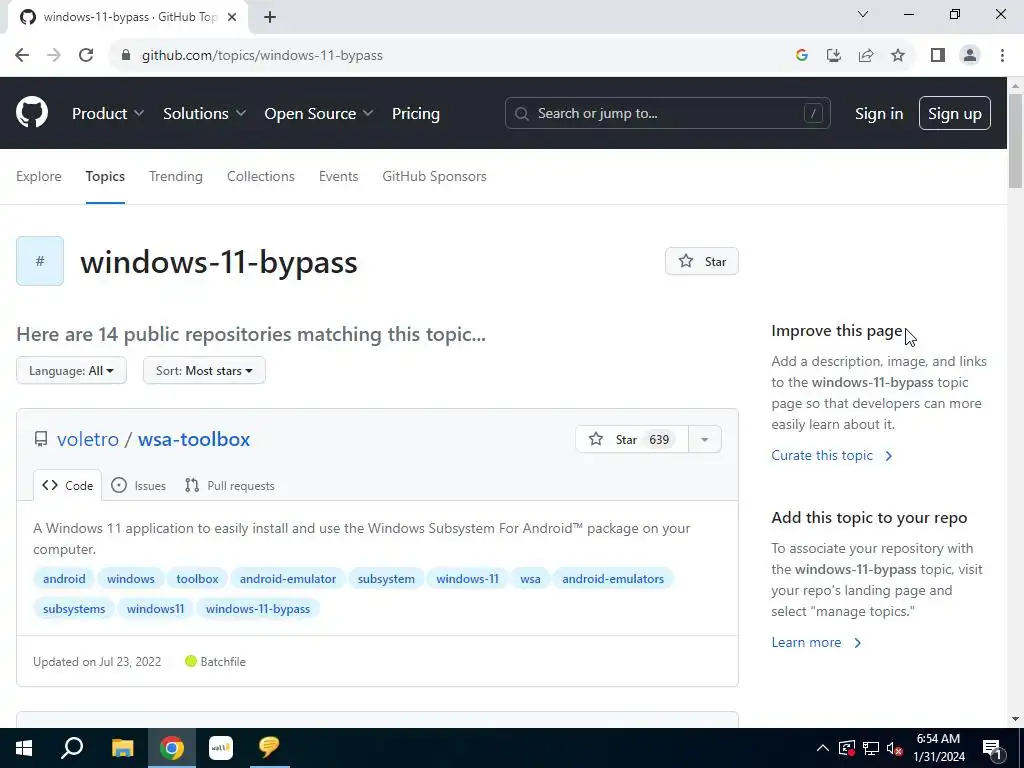Expand the Open Source menu

[x=319, y=113]
